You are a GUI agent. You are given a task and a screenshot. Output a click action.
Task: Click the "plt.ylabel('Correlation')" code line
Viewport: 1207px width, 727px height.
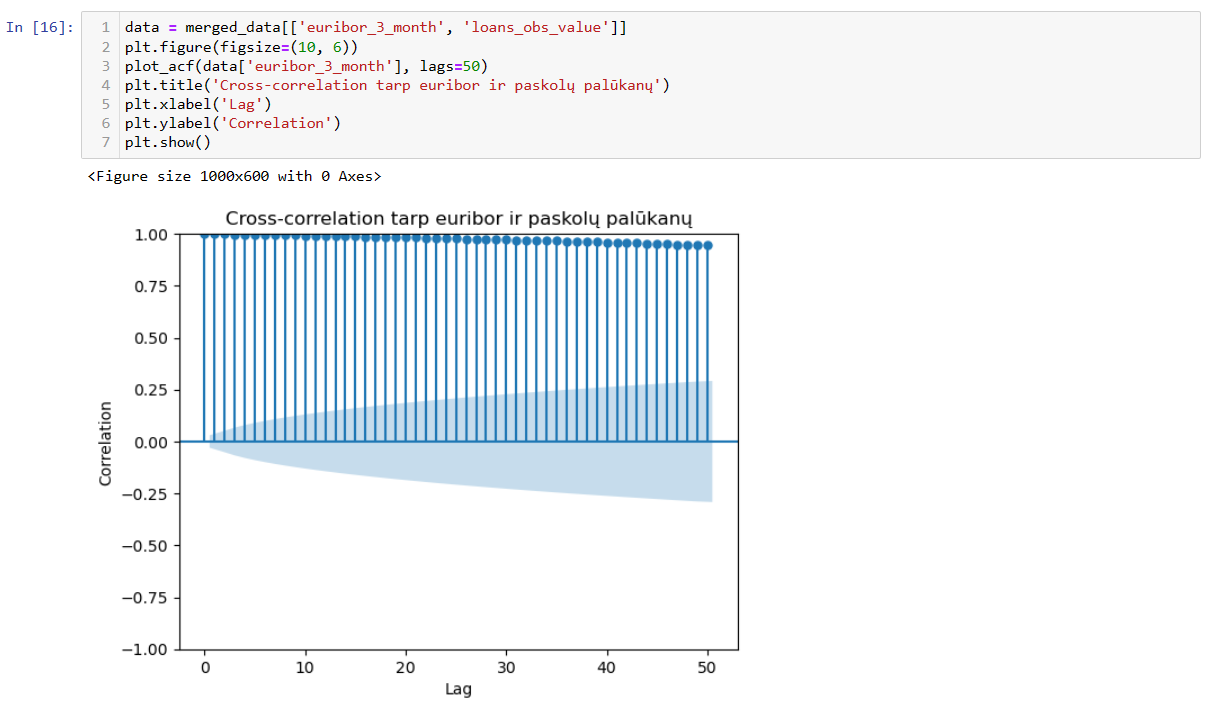pyautogui.click(x=233, y=123)
